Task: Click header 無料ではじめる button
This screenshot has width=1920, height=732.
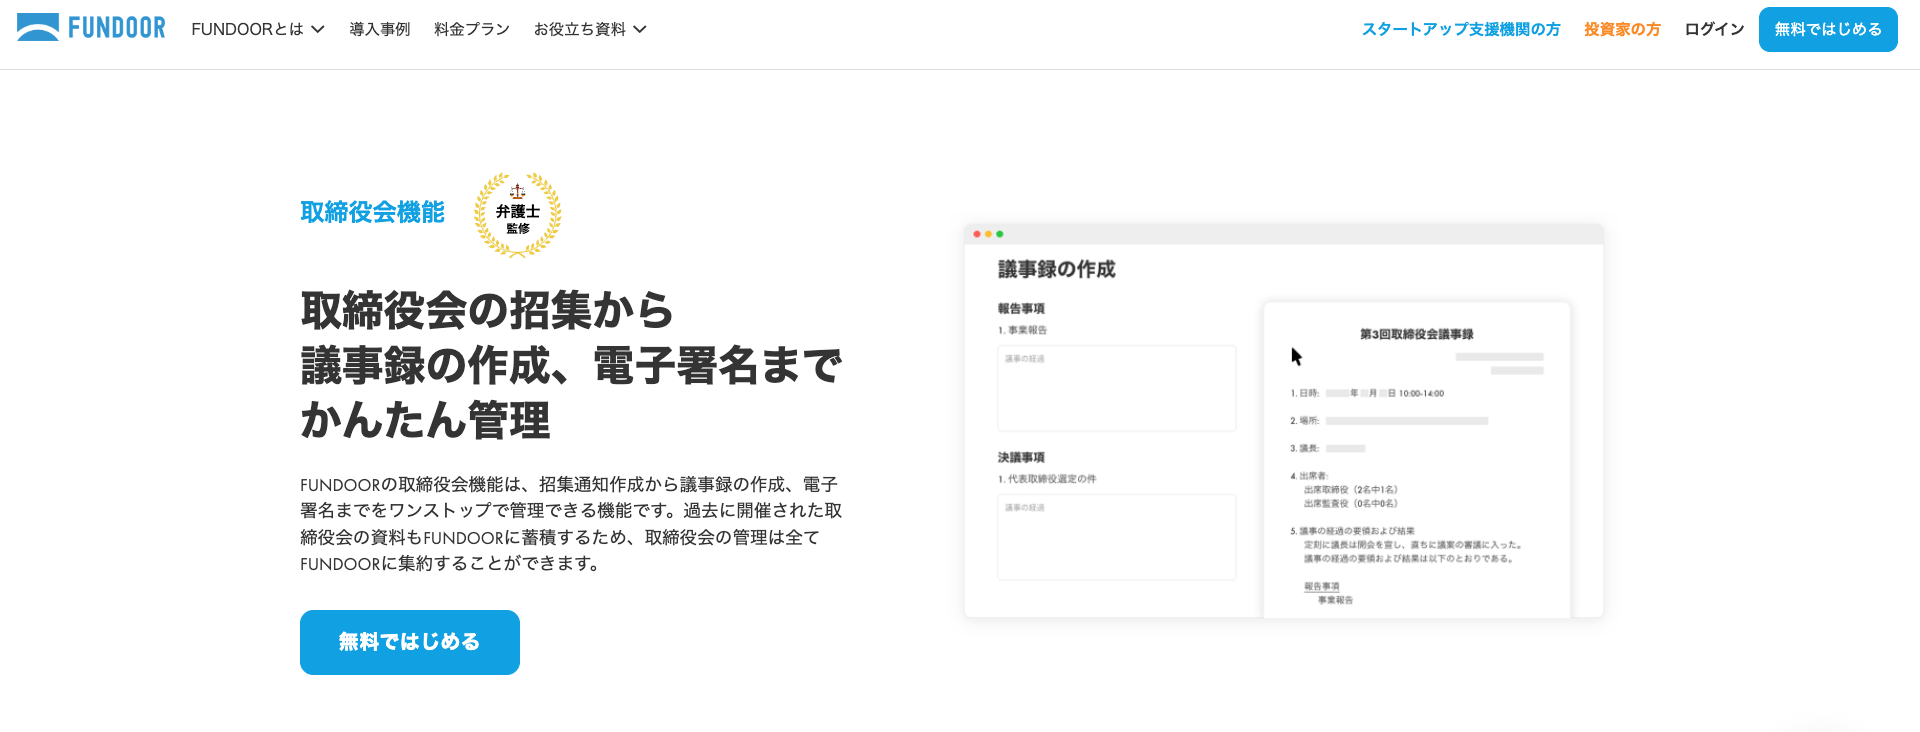Action: [x=1828, y=30]
